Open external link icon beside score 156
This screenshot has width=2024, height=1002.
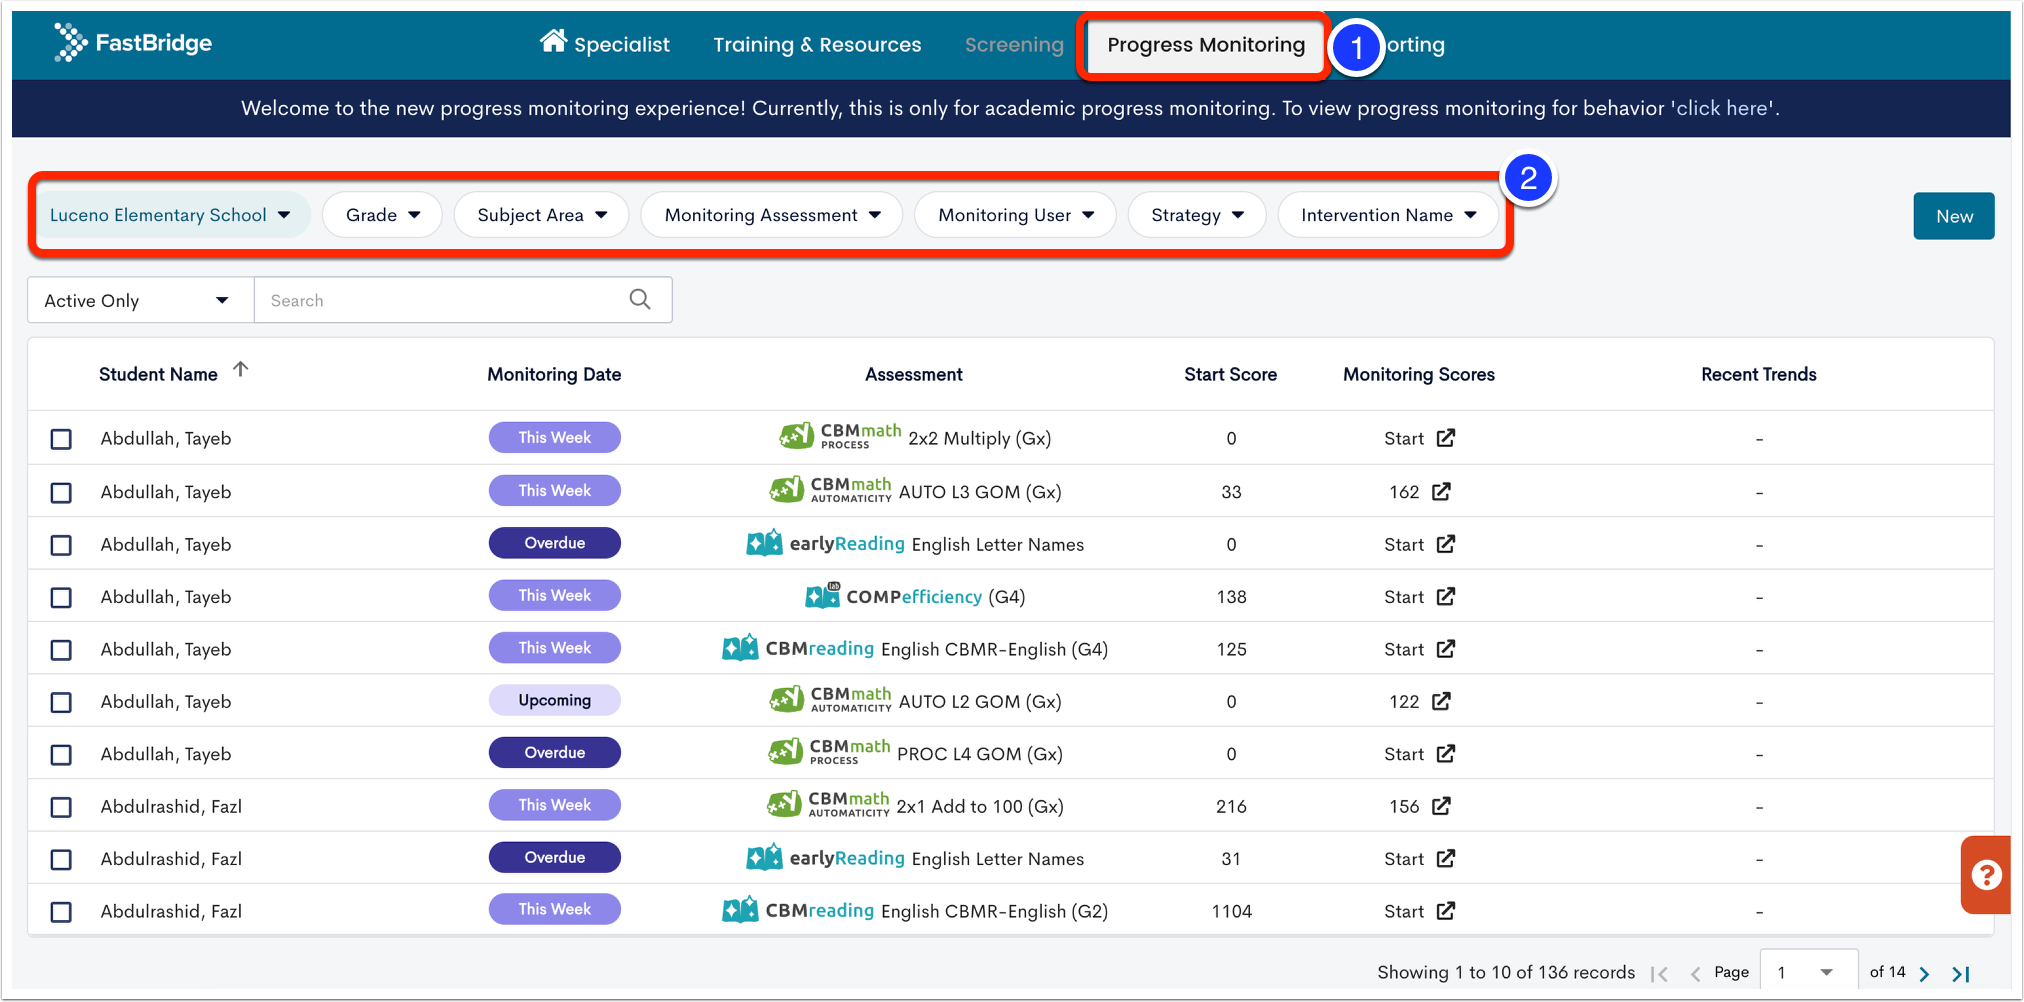click(1441, 806)
